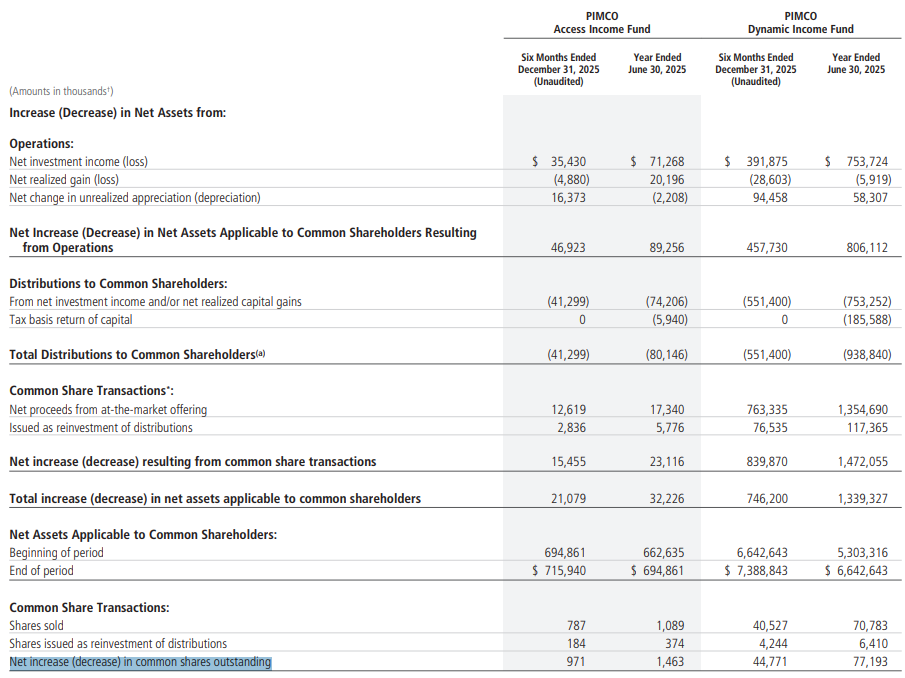Click the value 71,268 in net investment income

pyautogui.click(x=667, y=162)
